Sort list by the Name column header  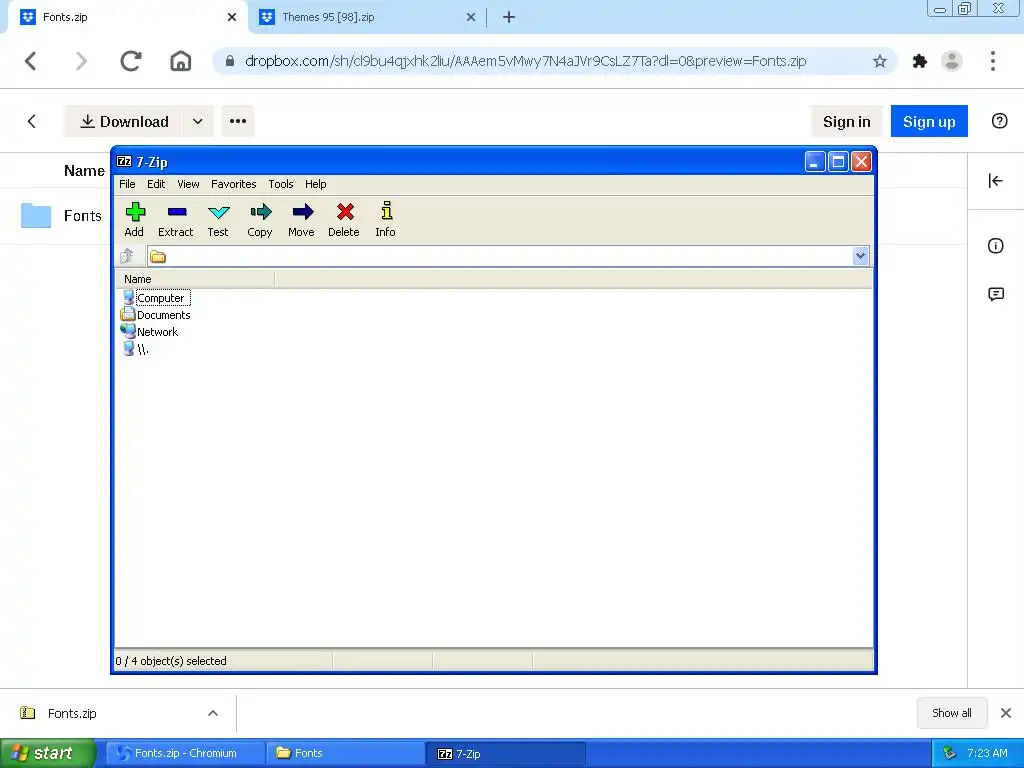[195, 279]
